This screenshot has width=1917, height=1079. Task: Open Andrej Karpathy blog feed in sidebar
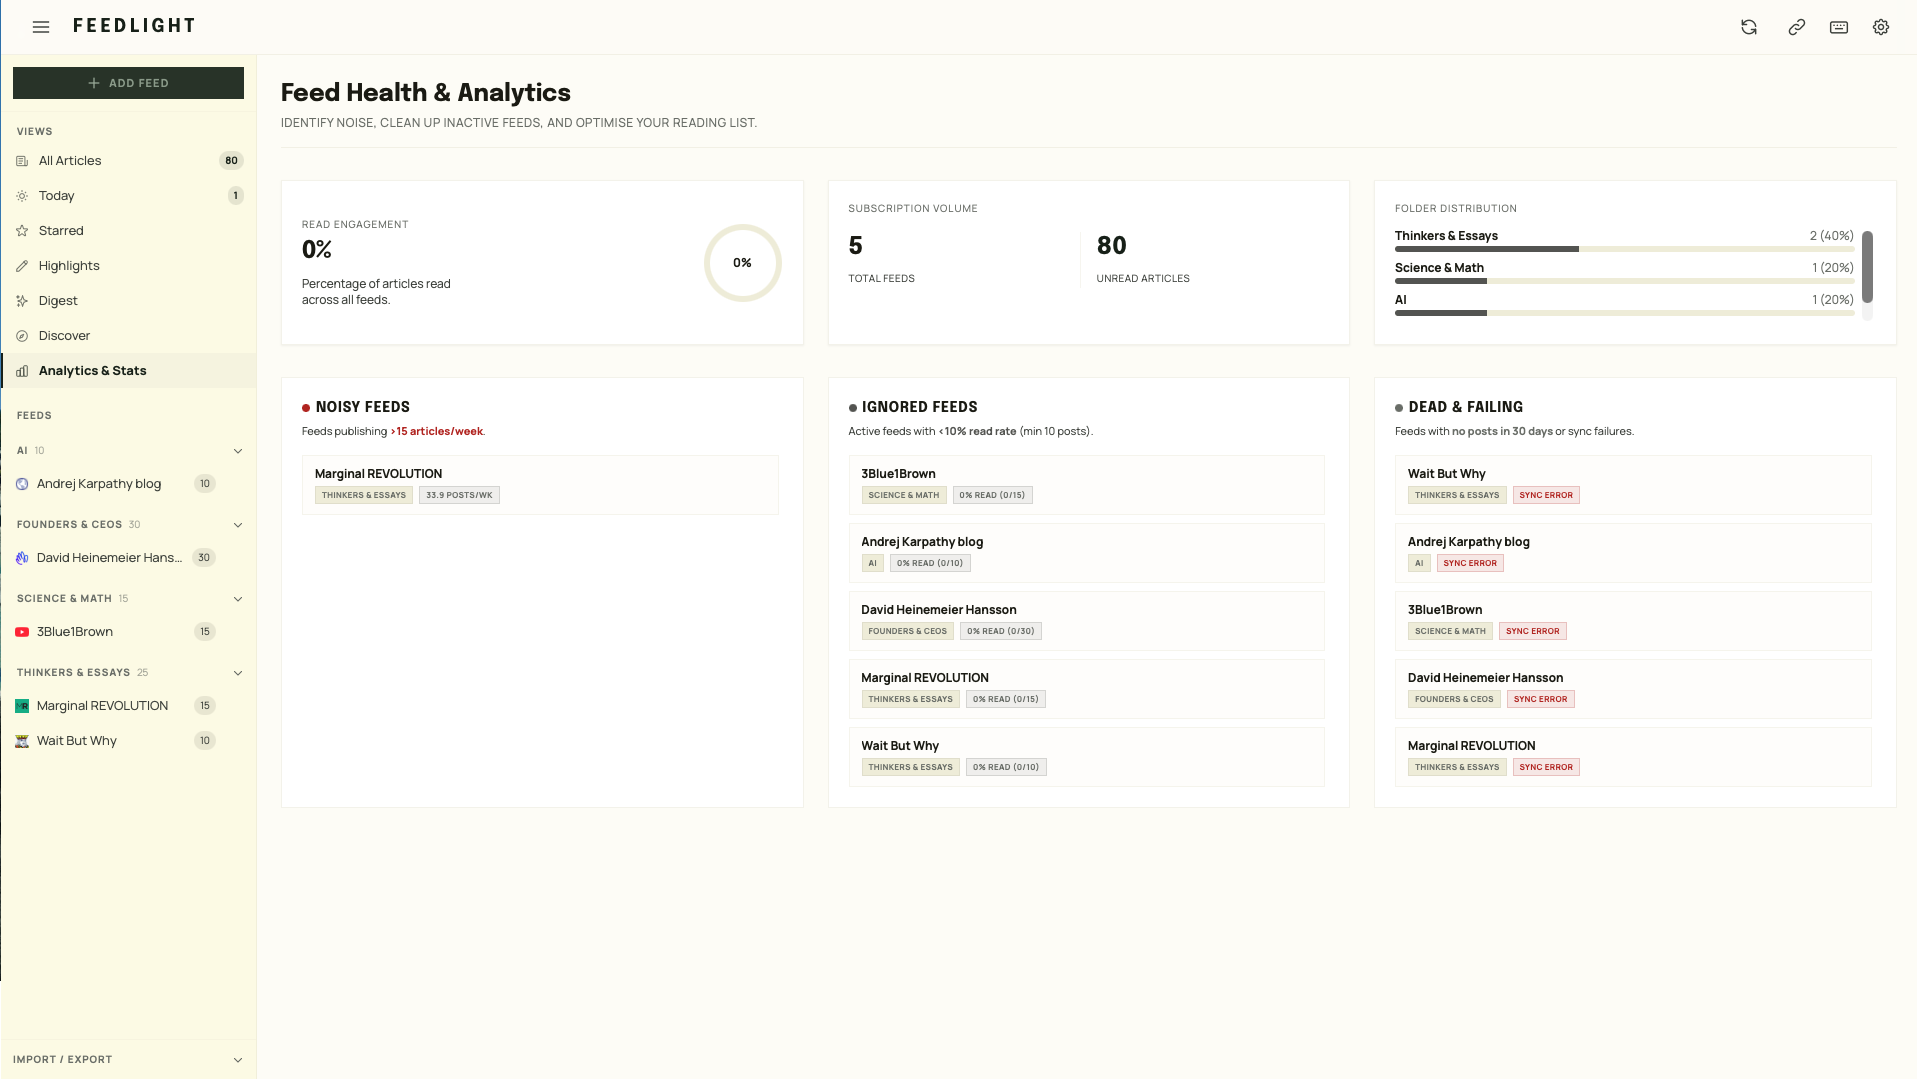[128, 484]
